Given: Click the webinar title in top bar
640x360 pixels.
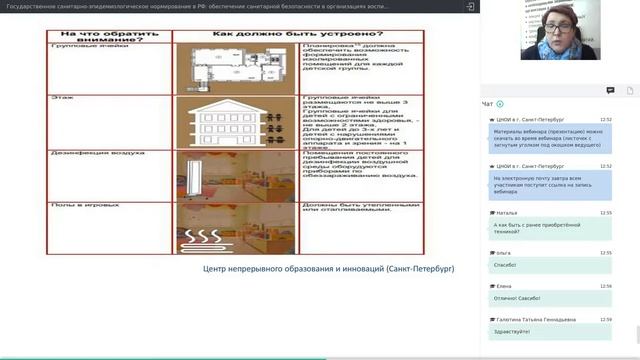Looking at the screenshot, I should pyautogui.click(x=198, y=7).
